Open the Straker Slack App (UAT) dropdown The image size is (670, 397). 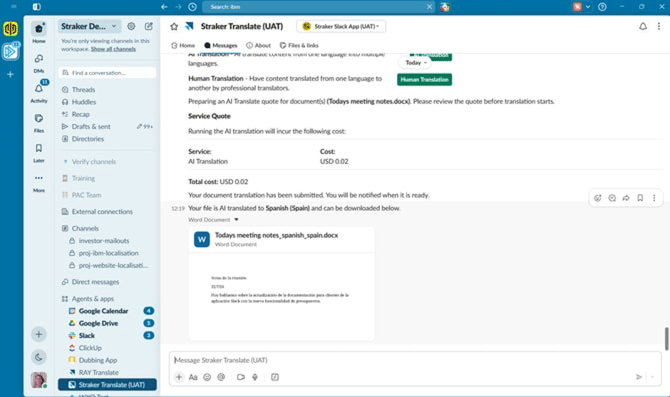click(341, 26)
